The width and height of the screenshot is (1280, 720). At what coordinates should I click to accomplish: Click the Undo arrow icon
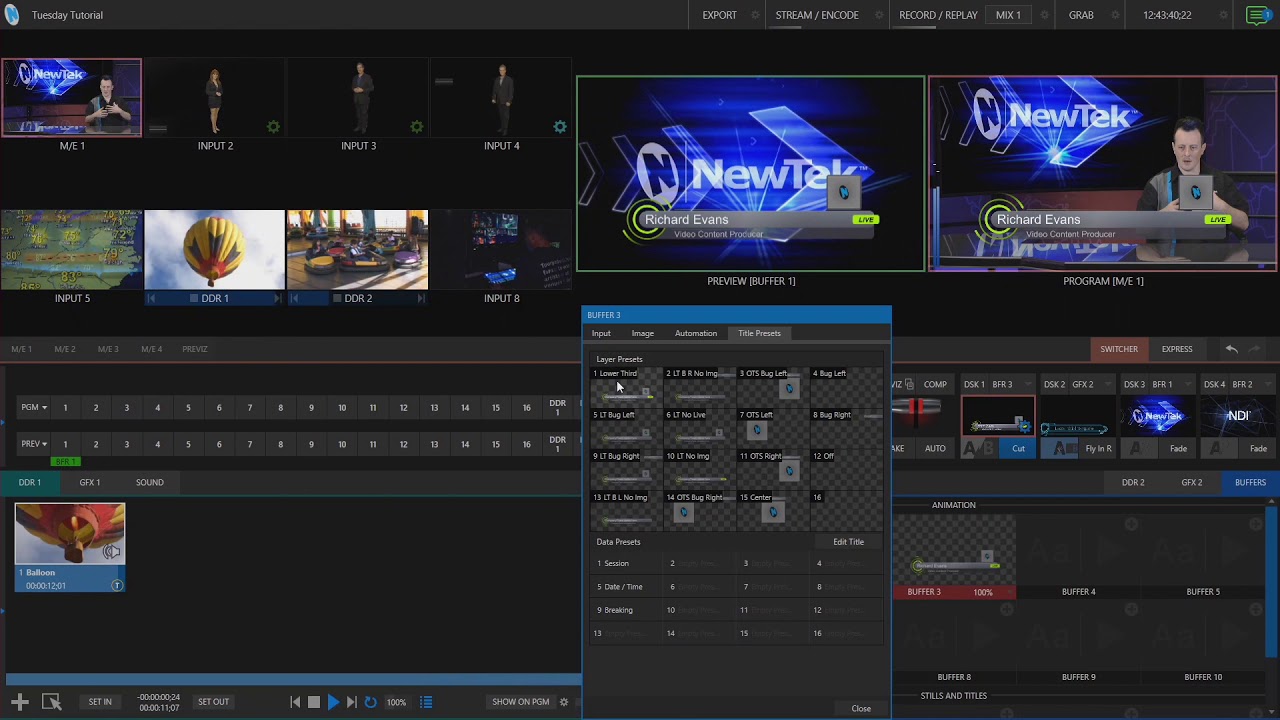(1232, 349)
